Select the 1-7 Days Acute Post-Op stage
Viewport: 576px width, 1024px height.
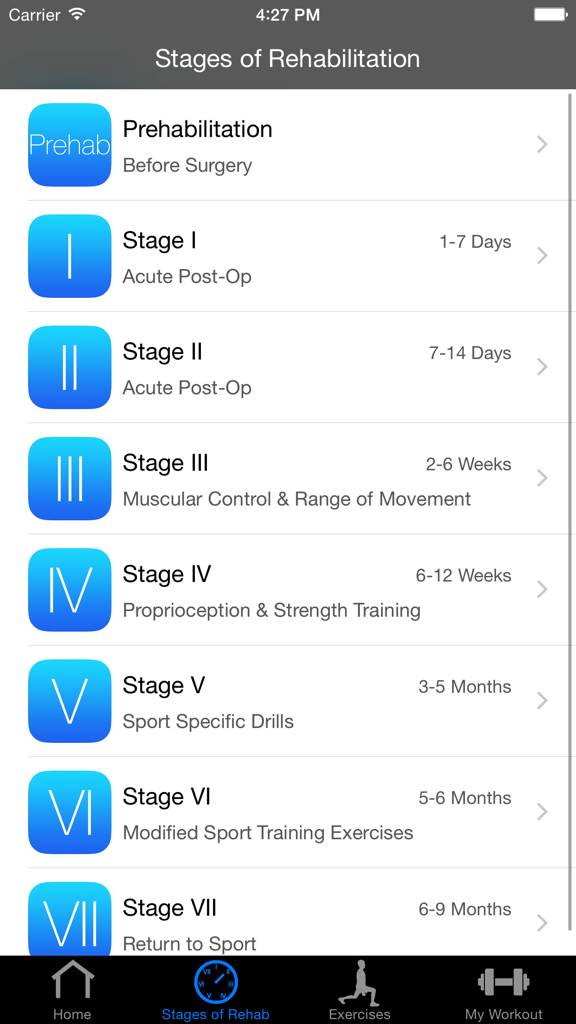300,256
